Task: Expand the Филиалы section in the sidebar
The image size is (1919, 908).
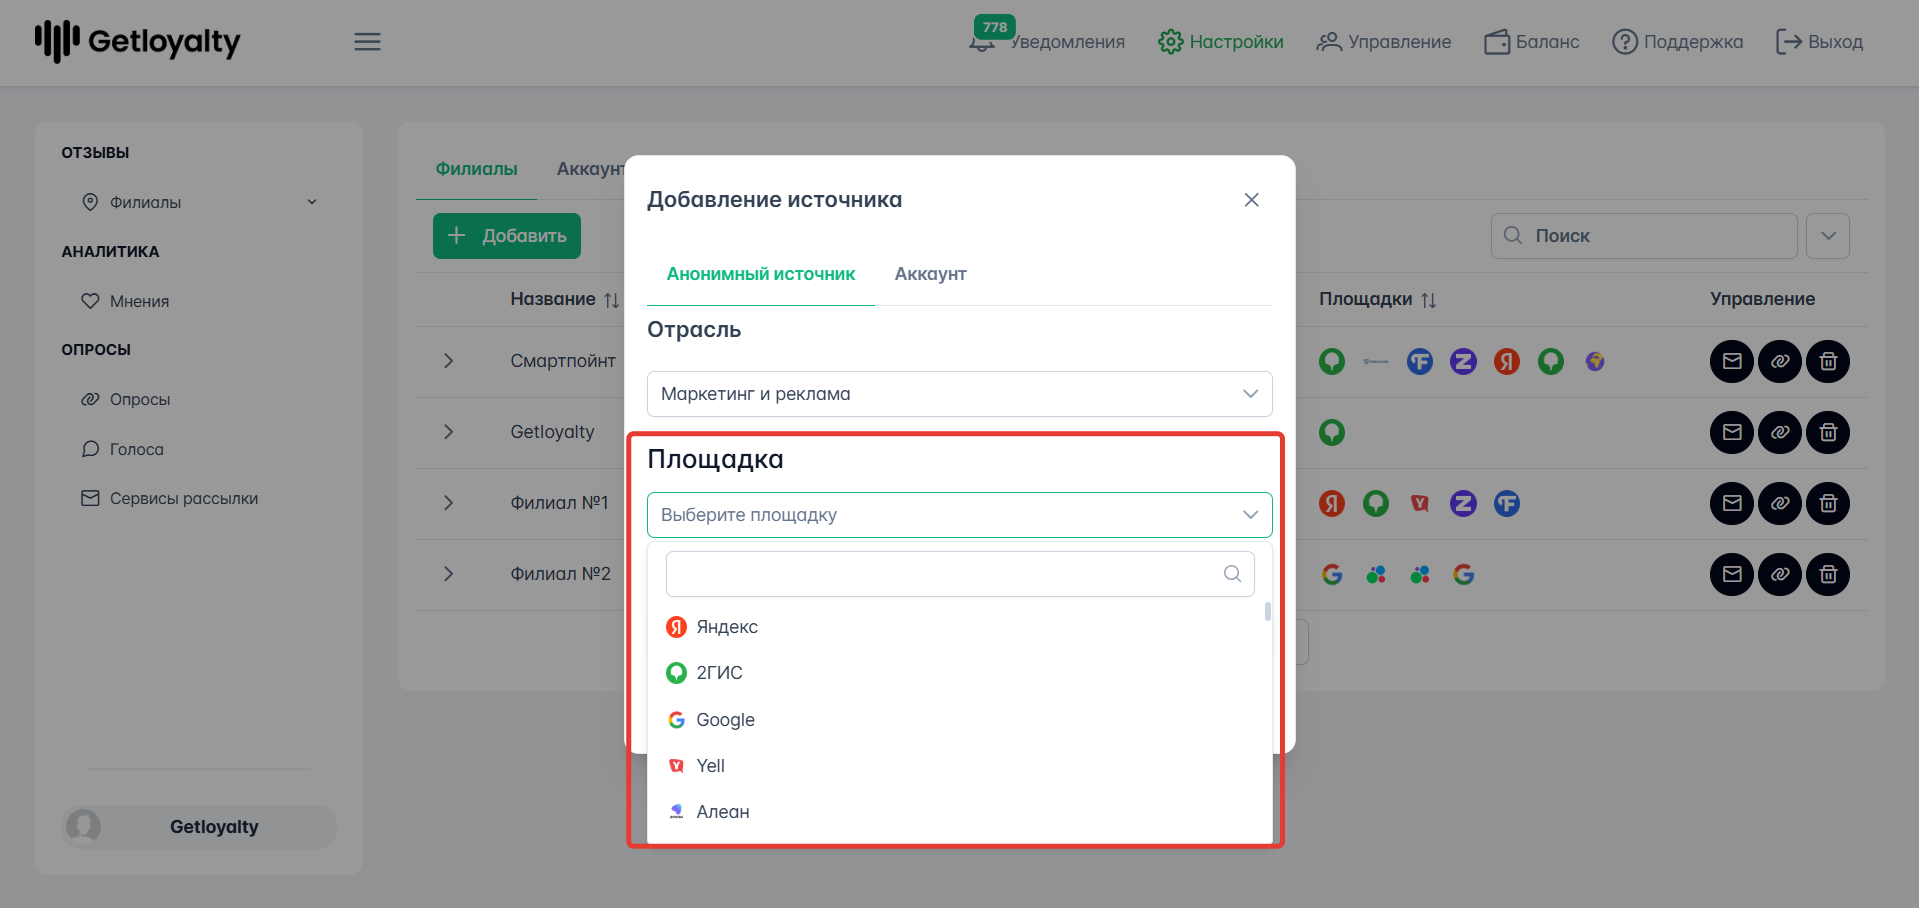Action: click(312, 202)
